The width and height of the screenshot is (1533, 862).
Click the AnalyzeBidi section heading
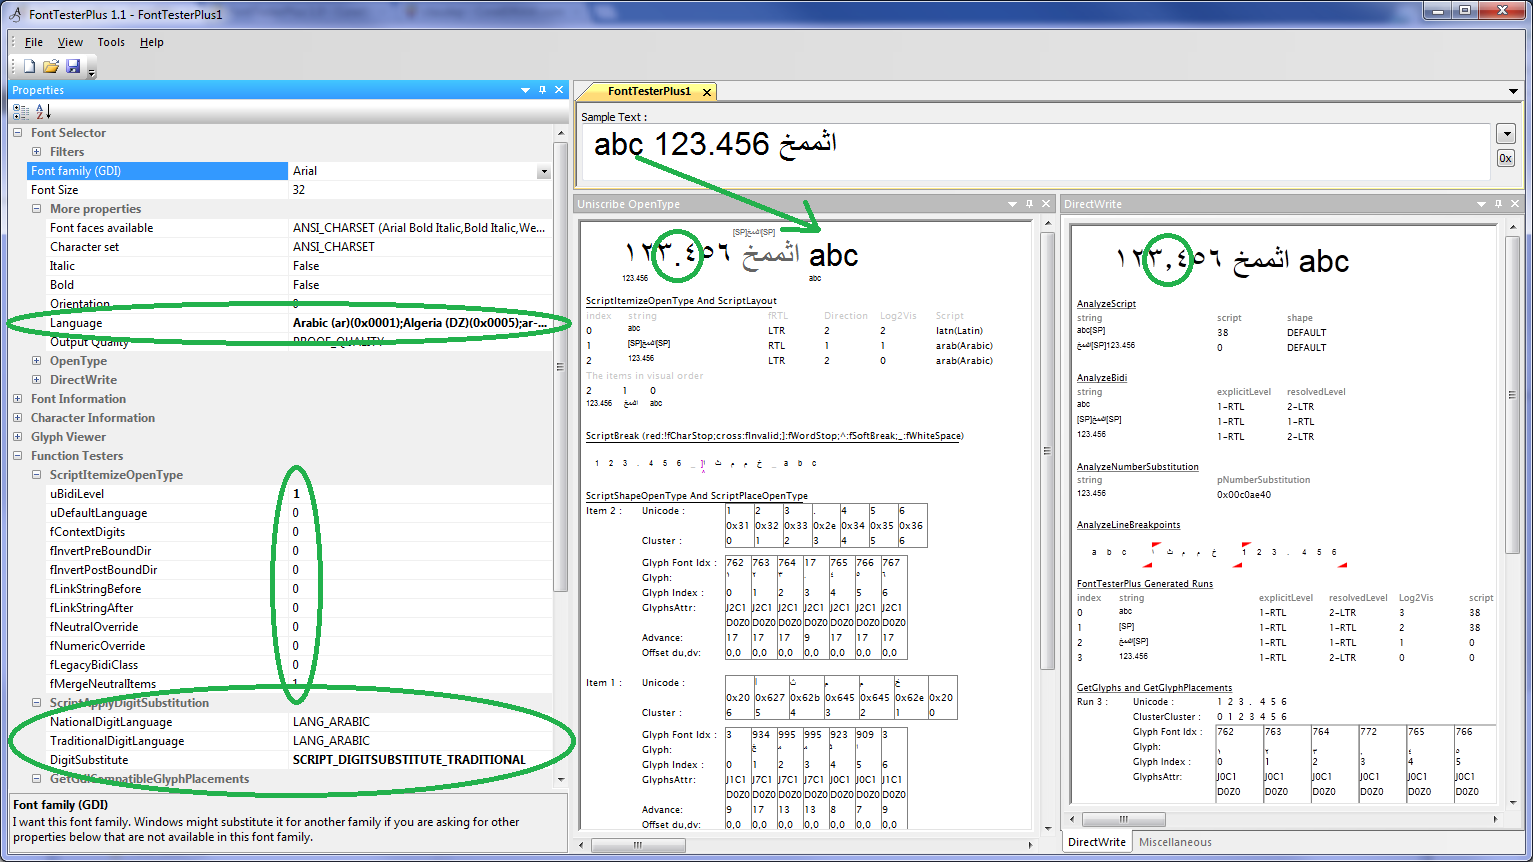1101,378
